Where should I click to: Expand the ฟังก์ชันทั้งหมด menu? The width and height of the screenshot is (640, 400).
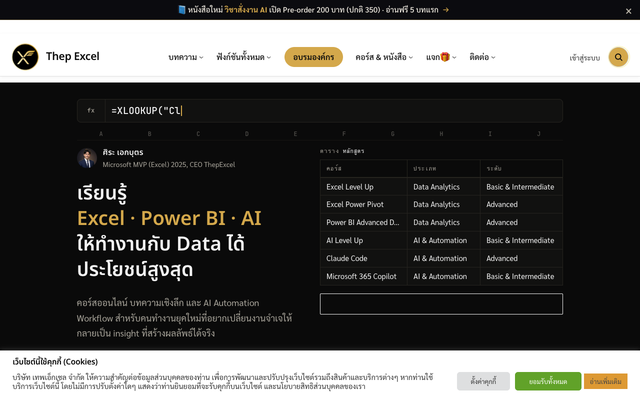click(243, 57)
